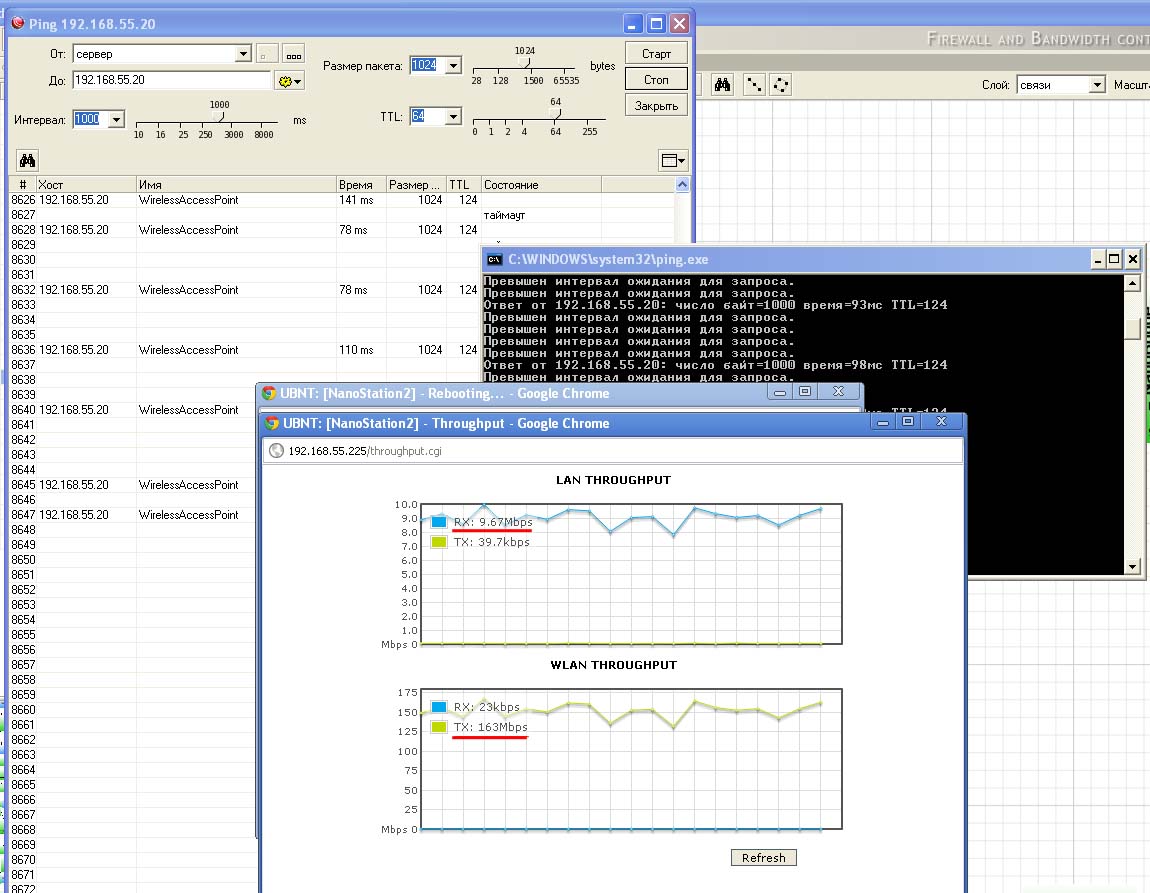Select the diagonal dotted-line layout tool

(754, 85)
